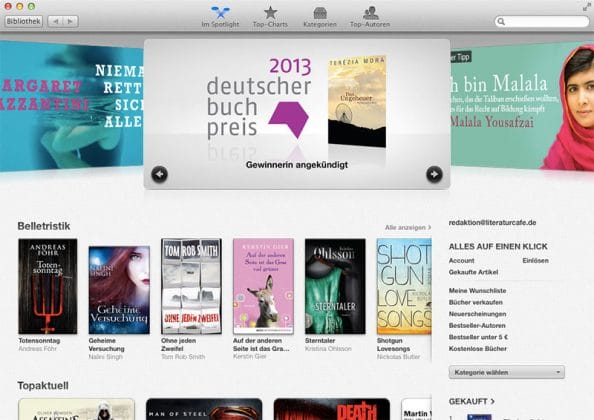Viewport: 594px width, 420px height.
Task: Click author name Andreas Föhr
Action: [38, 348]
